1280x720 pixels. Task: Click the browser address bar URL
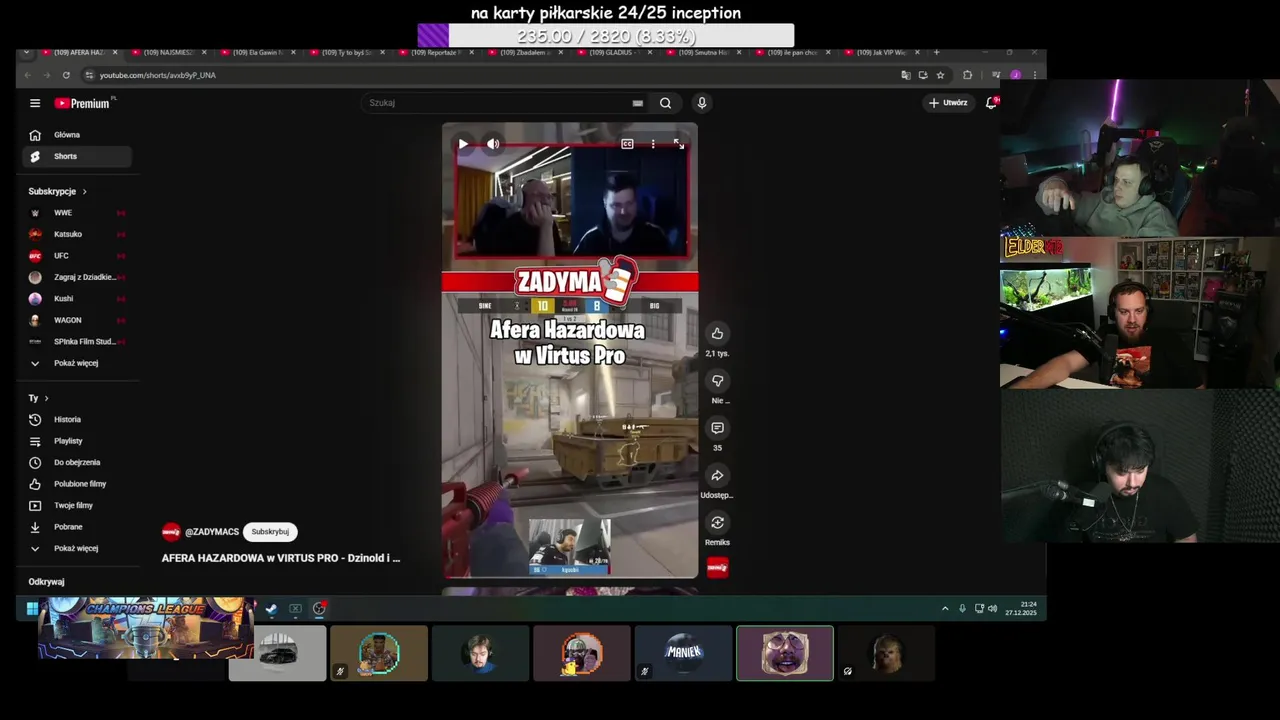coord(158,75)
